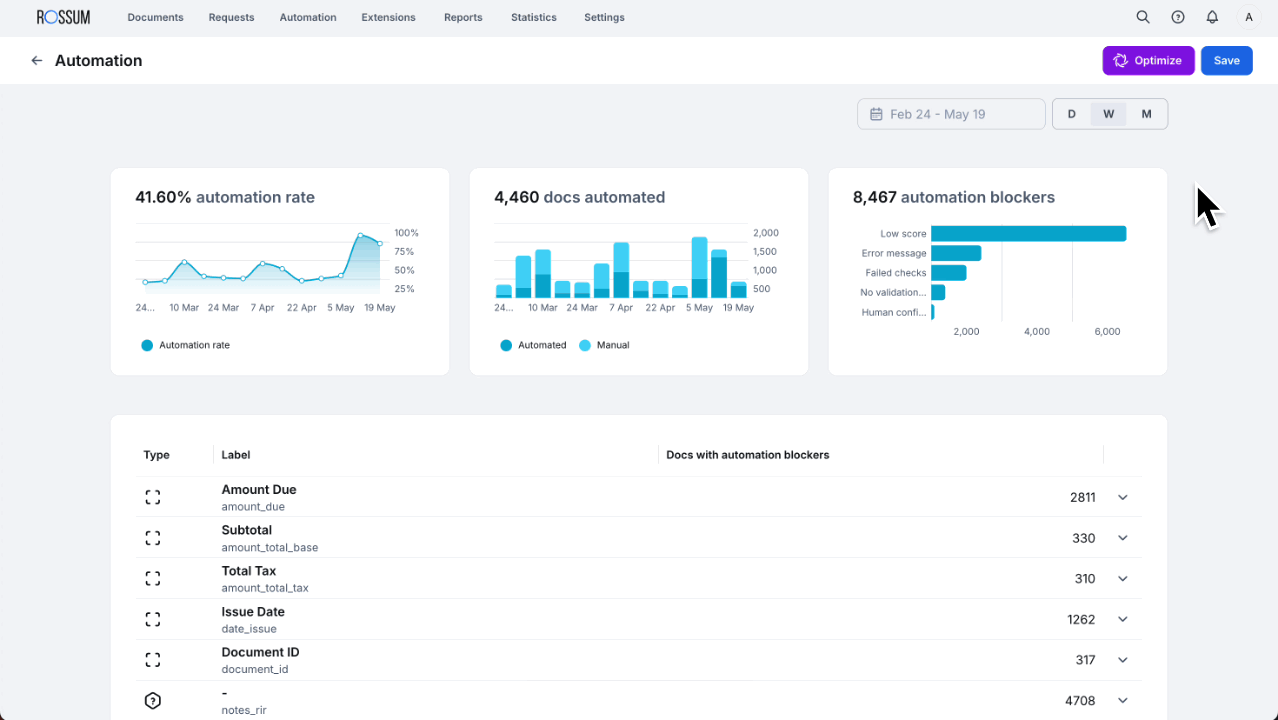
Task: Click the back arrow next to Automation
Action: [x=37, y=60]
